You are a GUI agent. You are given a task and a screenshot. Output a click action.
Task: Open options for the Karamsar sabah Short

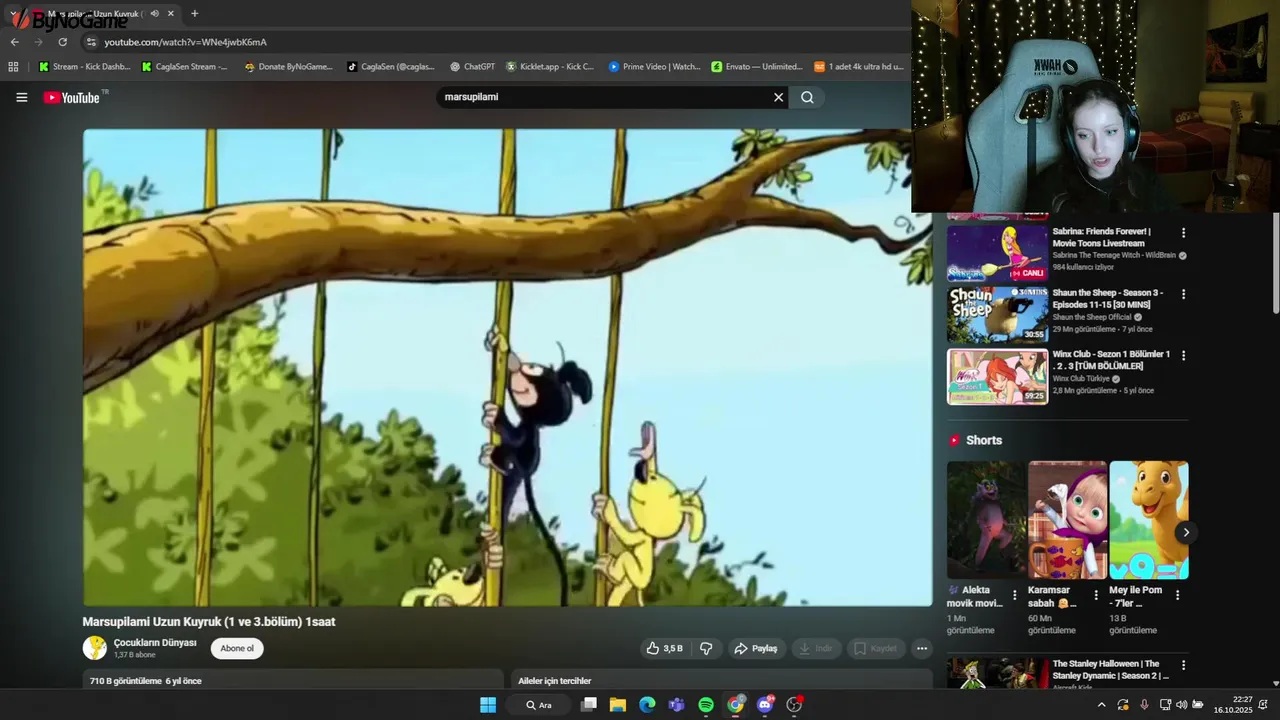pyautogui.click(x=1096, y=595)
